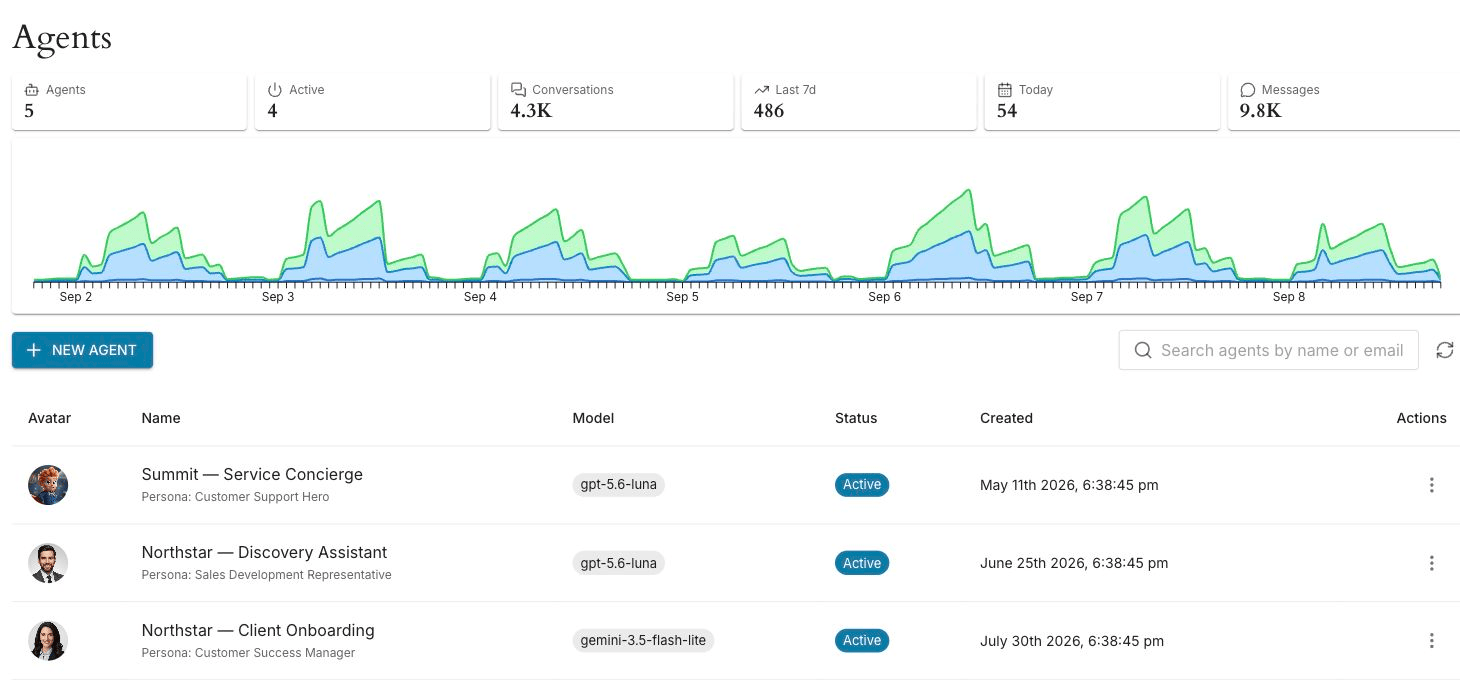Click the Northstar — Discovery Assistant avatar
The width and height of the screenshot is (1460, 680).
48,563
